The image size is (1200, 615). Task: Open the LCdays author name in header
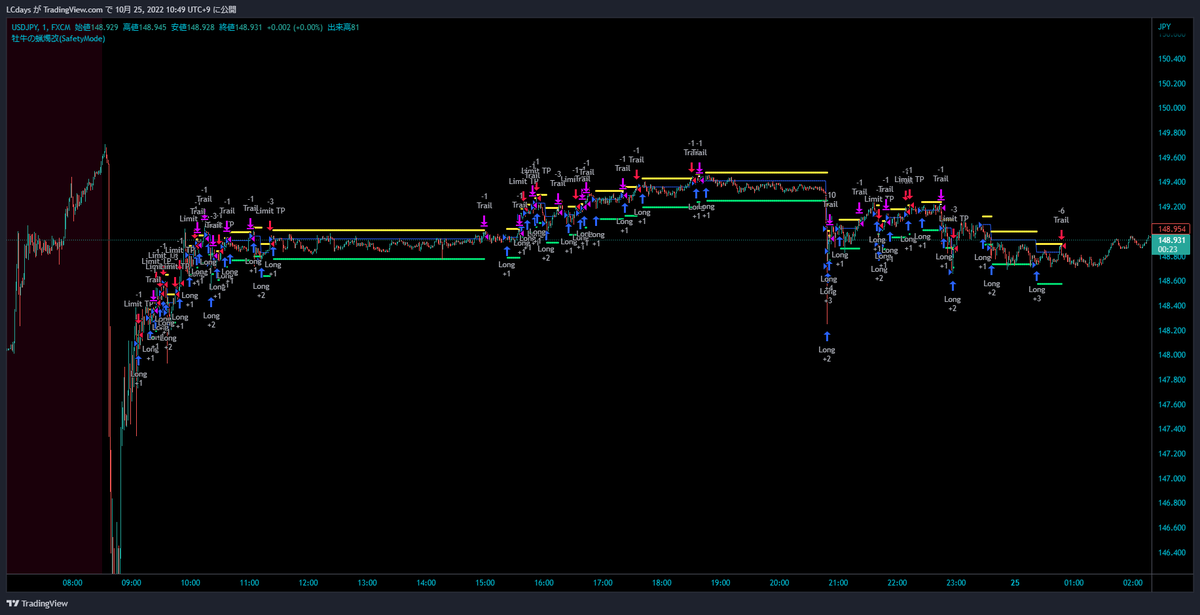(19, 8)
